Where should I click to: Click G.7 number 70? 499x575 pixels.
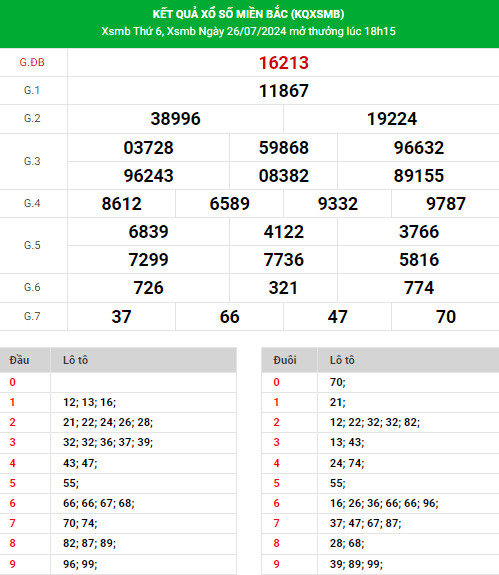[x=446, y=316]
